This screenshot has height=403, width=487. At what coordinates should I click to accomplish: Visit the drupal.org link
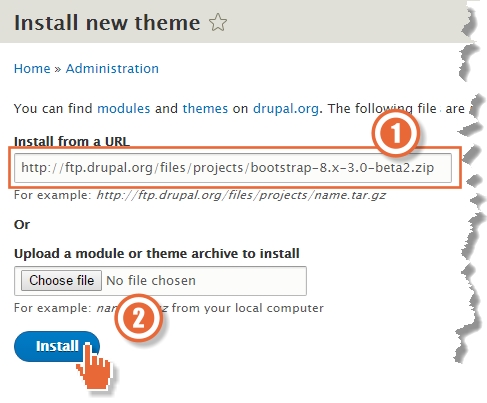(286, 109)
